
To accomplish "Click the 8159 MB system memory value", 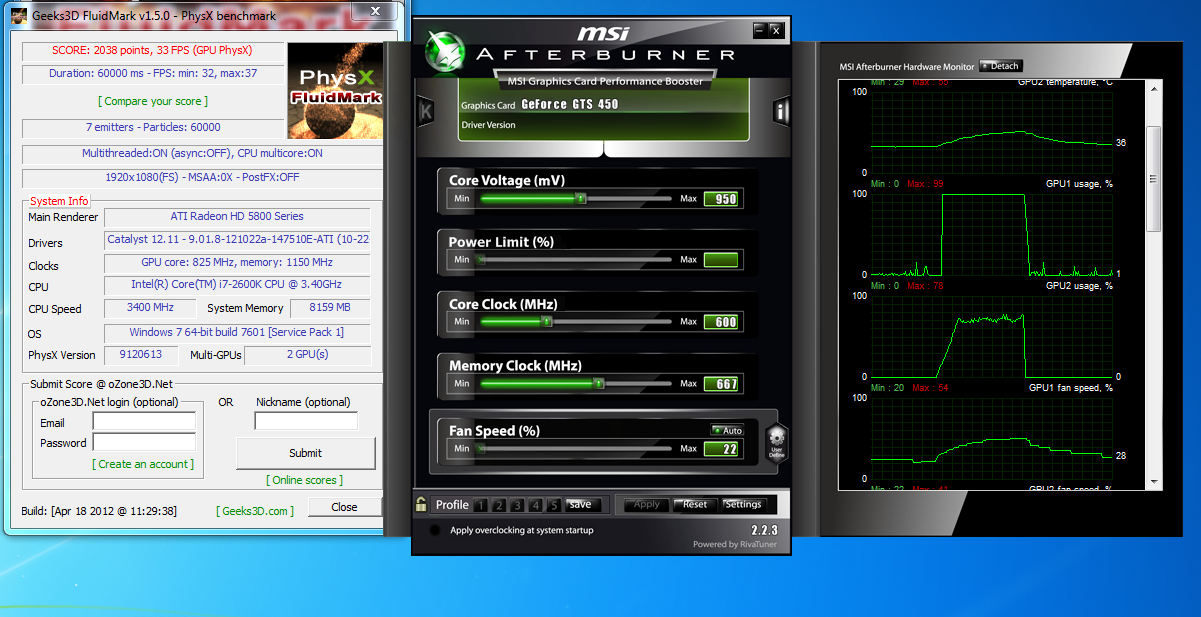I will click(x=329, y=308).
